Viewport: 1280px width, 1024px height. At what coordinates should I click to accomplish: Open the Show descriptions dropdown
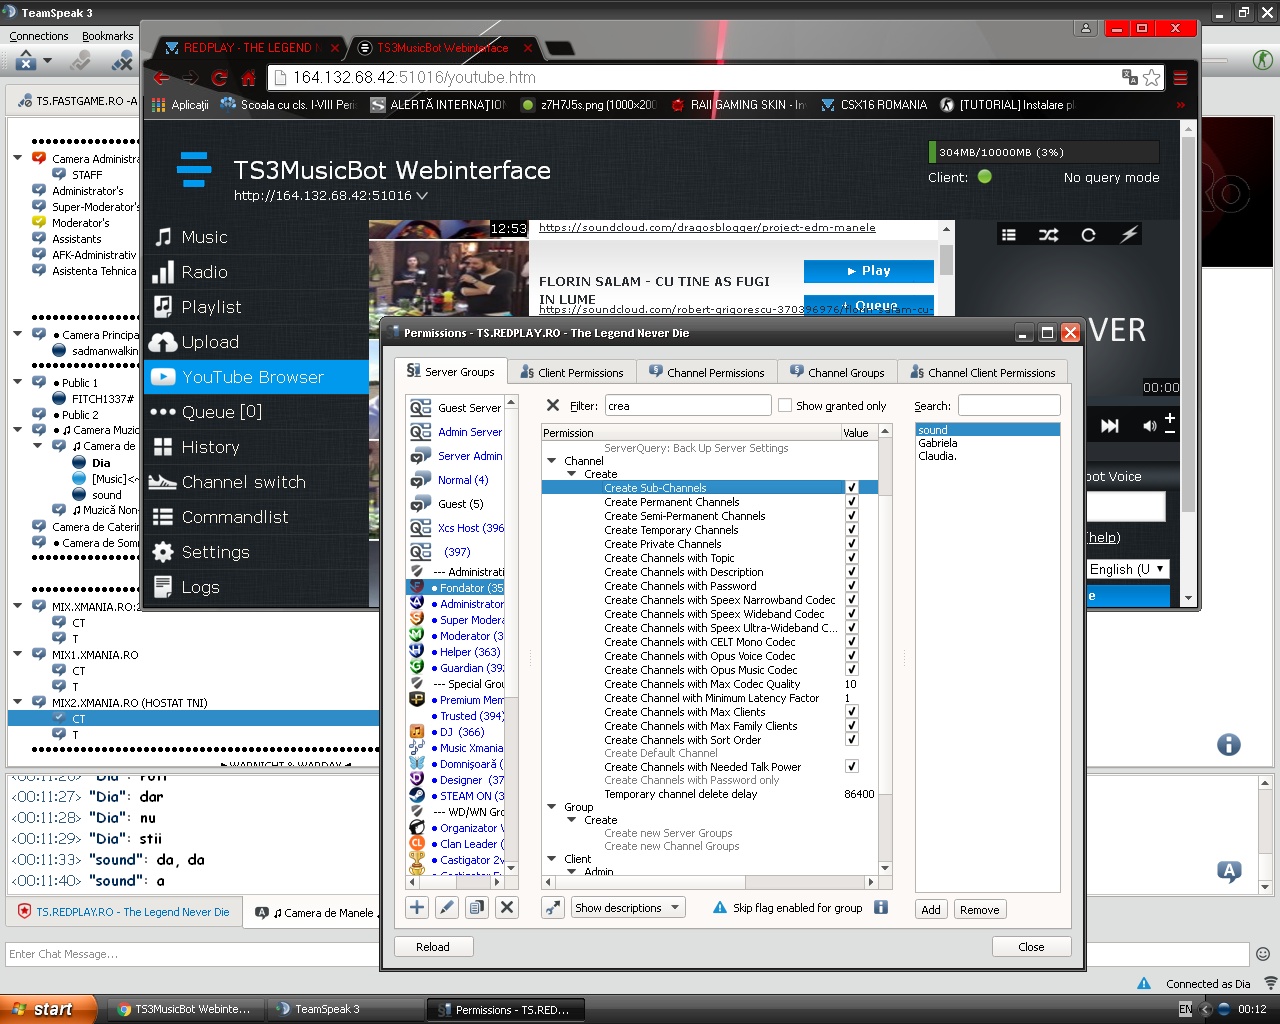pos(627,908)
